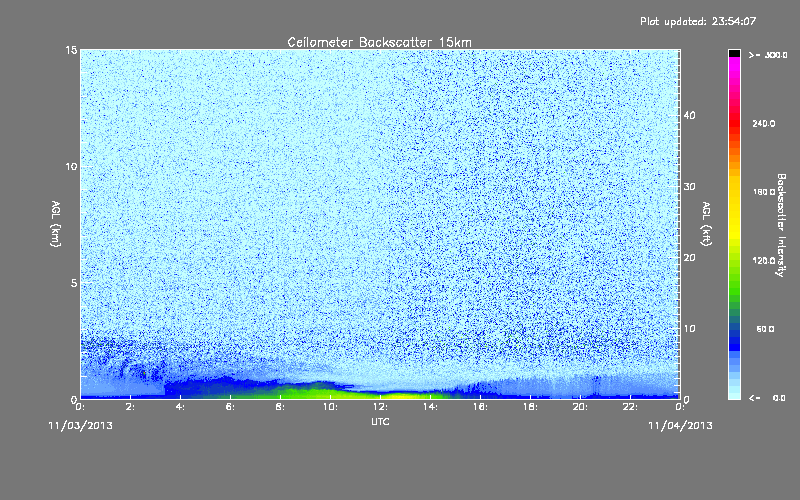This screenshot has width=800, height=500.
Task: Click the 'Plot updated: 23:54:07' timestamp
Action: [x=698, y=21]
